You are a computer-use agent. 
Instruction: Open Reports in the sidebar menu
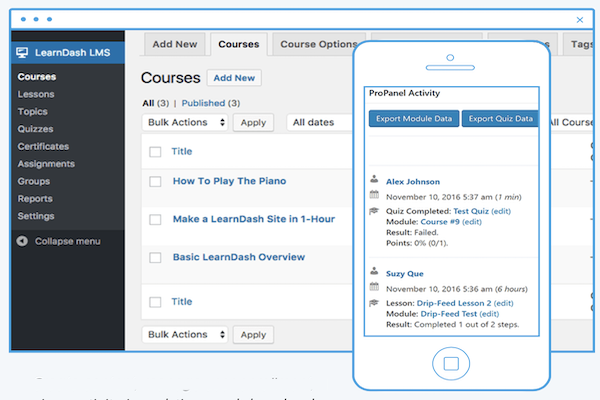coord(35,199)
